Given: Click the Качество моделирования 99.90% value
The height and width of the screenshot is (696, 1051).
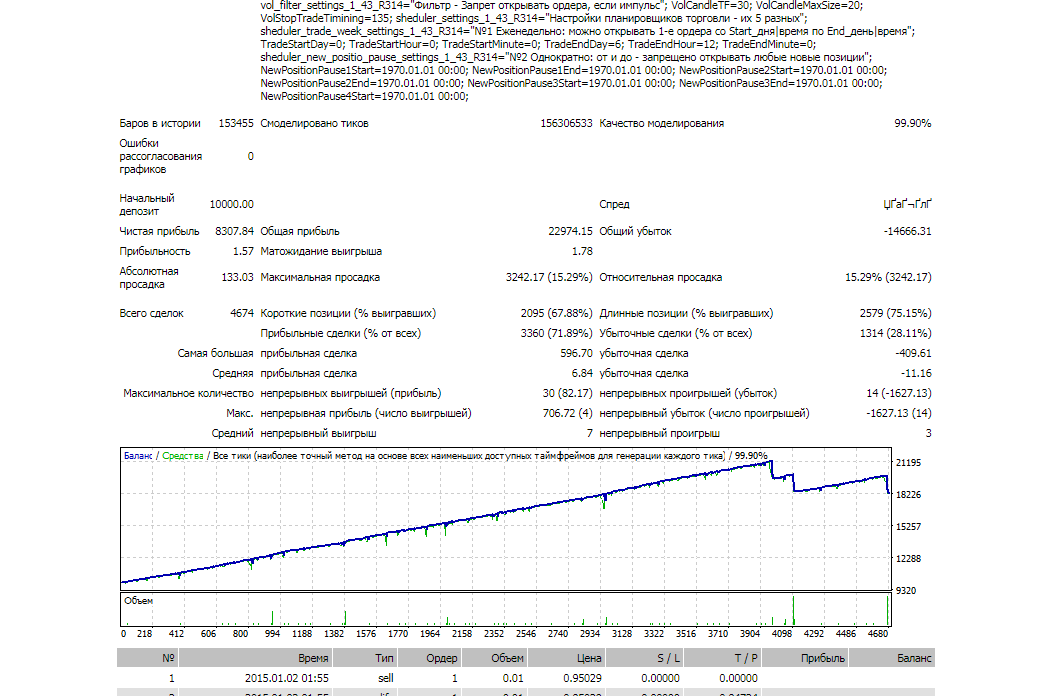Looking at the screenshot, I should click(x=912, y=123).
